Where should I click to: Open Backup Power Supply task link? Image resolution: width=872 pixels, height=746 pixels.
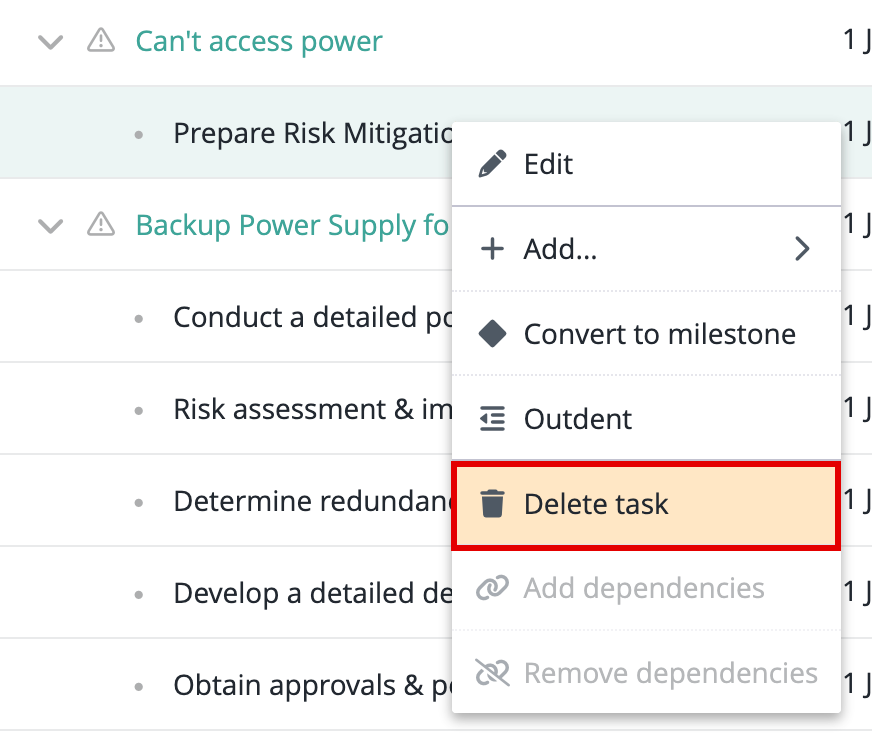292,226
